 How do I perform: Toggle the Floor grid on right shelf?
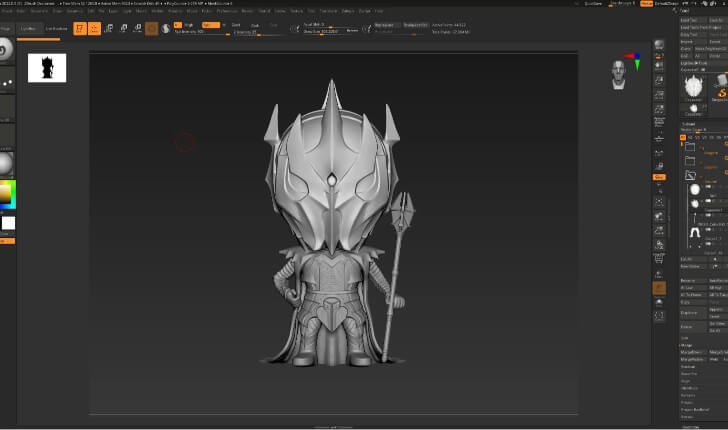(x=659, y=138)
